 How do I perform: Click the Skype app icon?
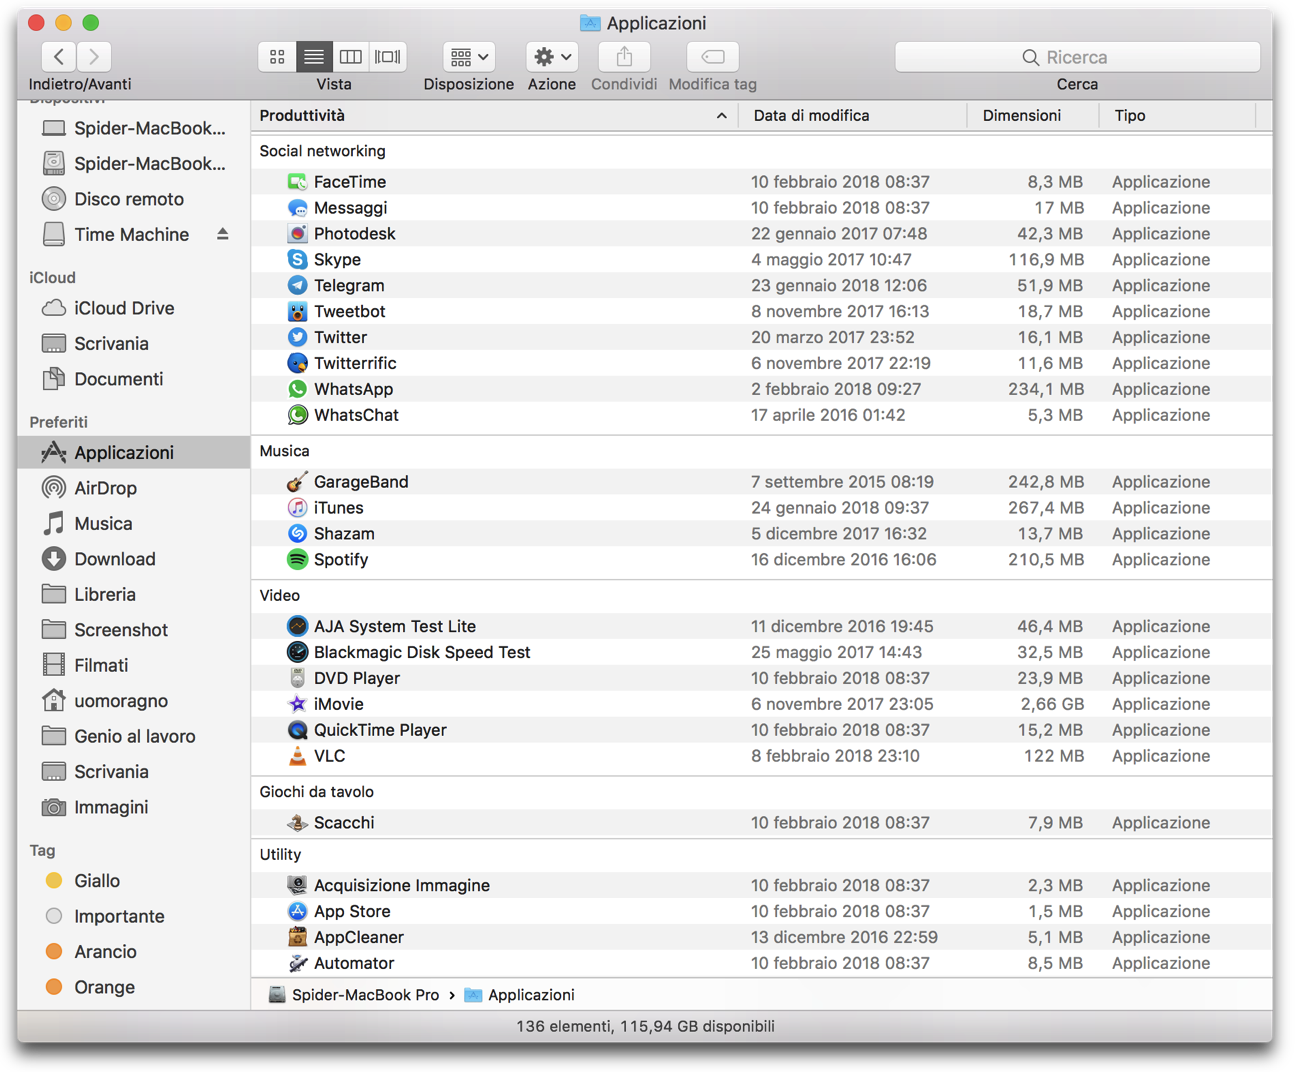(297, 260)
